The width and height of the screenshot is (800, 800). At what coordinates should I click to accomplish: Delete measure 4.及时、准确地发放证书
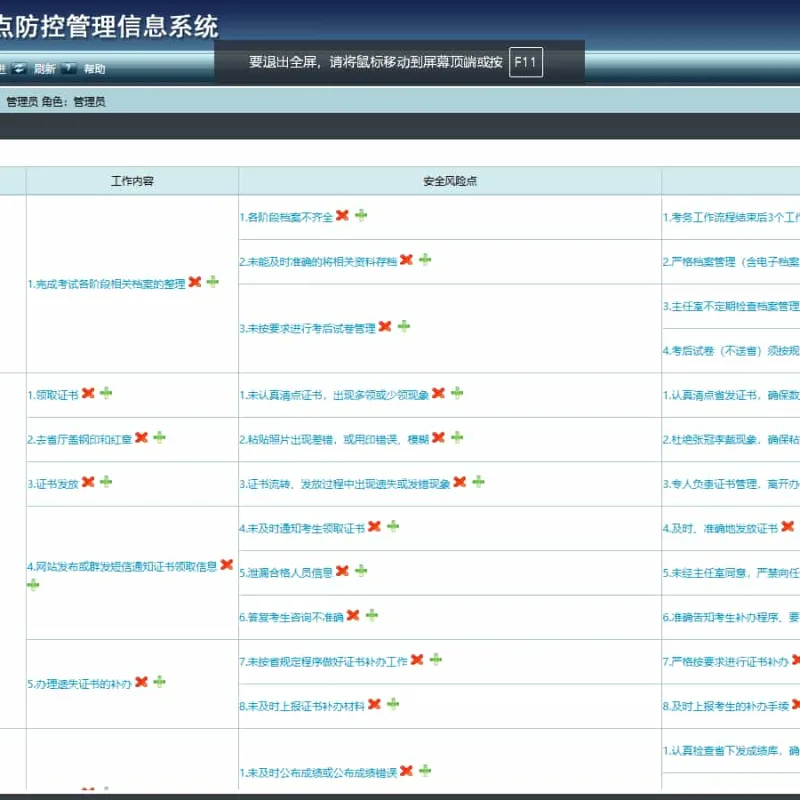[788, 526]
